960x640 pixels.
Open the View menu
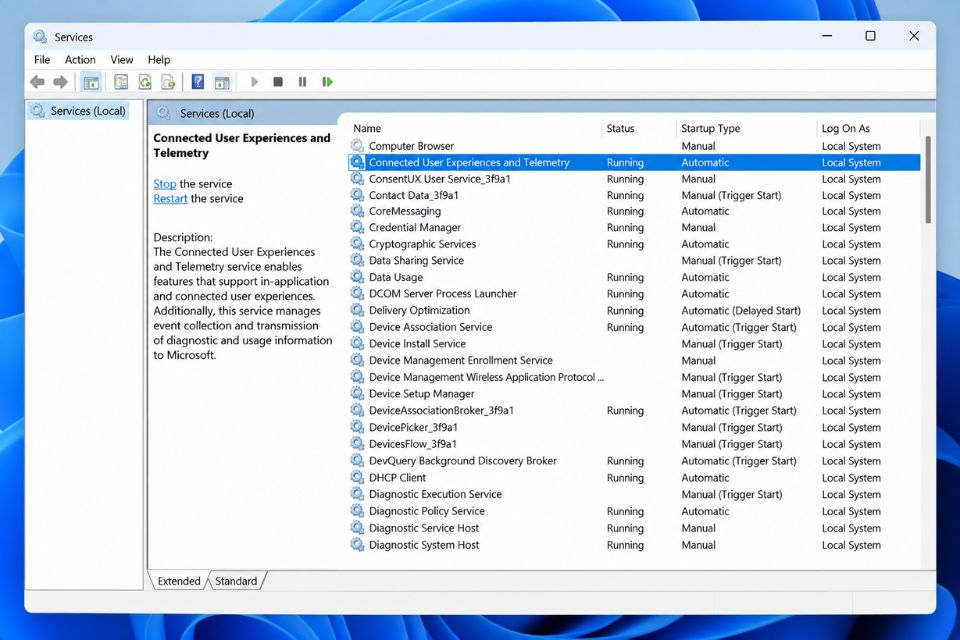pos(122,59)
